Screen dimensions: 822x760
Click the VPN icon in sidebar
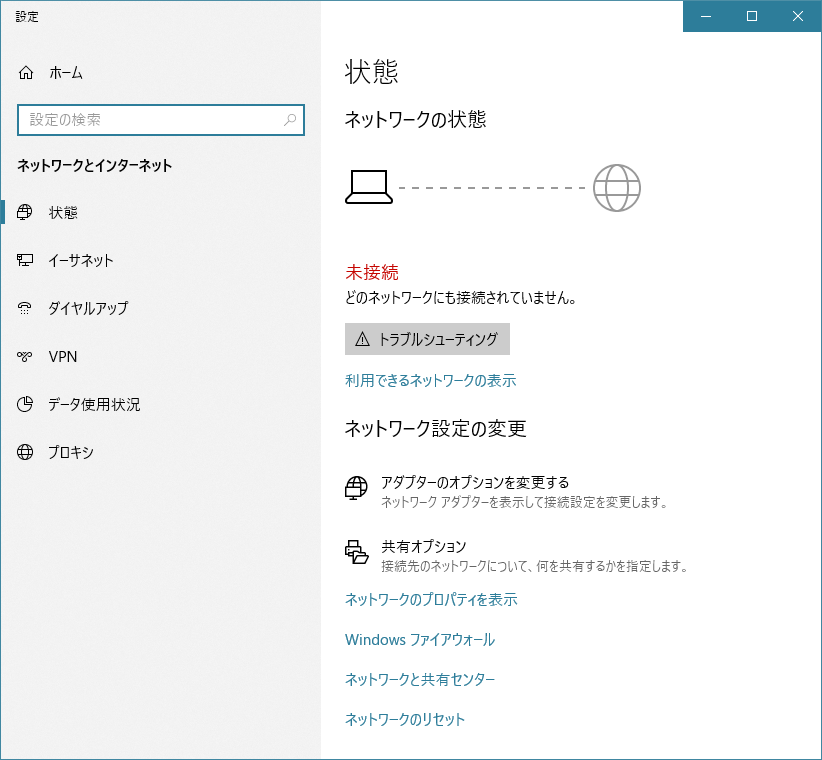(25, 356)
